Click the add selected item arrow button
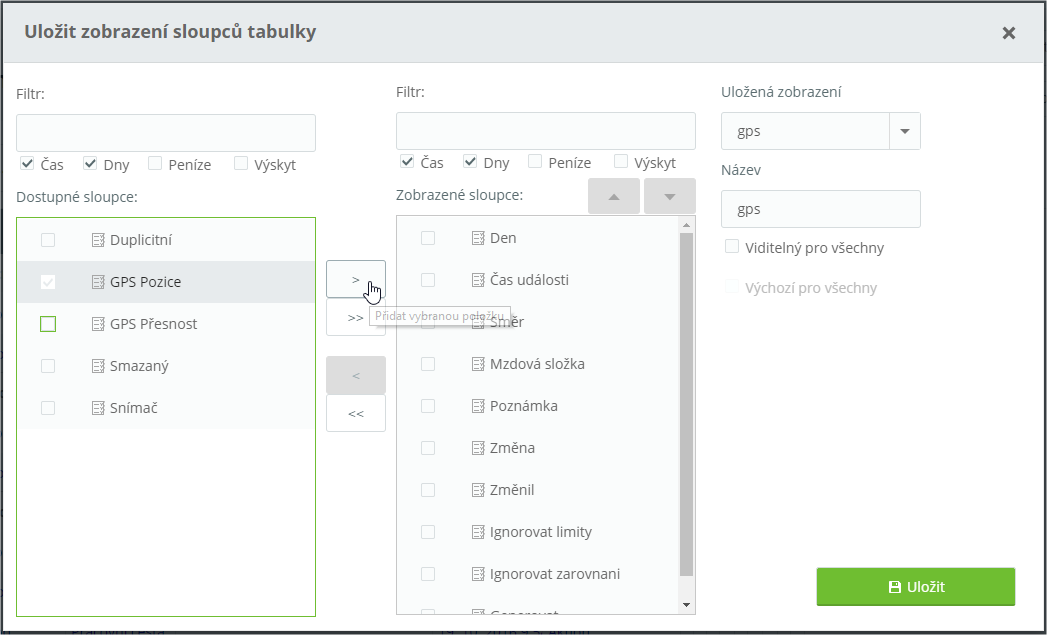Image resolution: width=1047 pixels, height=635 pixels. pos(355,279)
